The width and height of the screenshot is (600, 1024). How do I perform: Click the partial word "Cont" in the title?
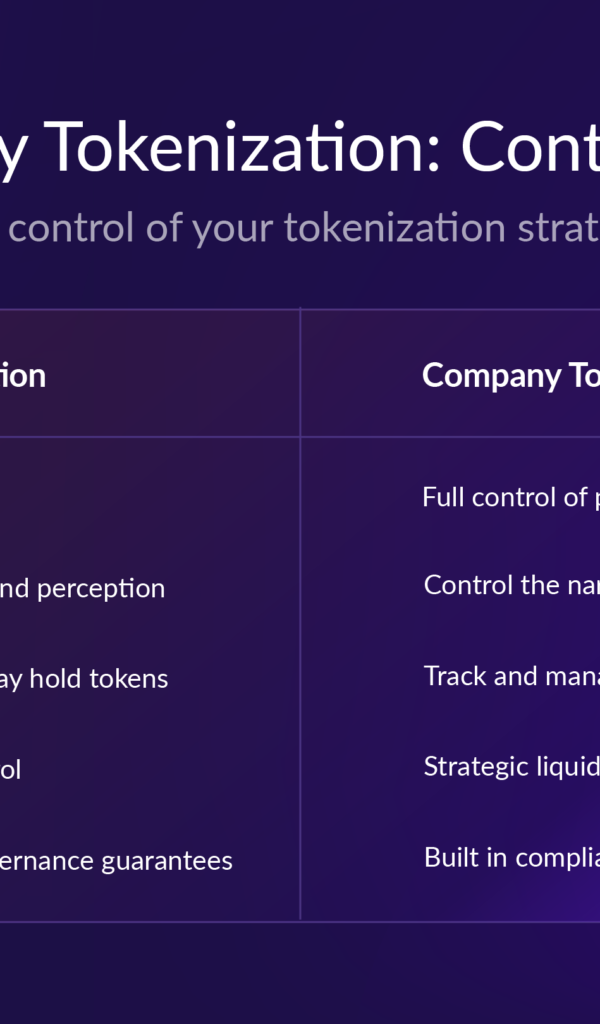[530, 148]
